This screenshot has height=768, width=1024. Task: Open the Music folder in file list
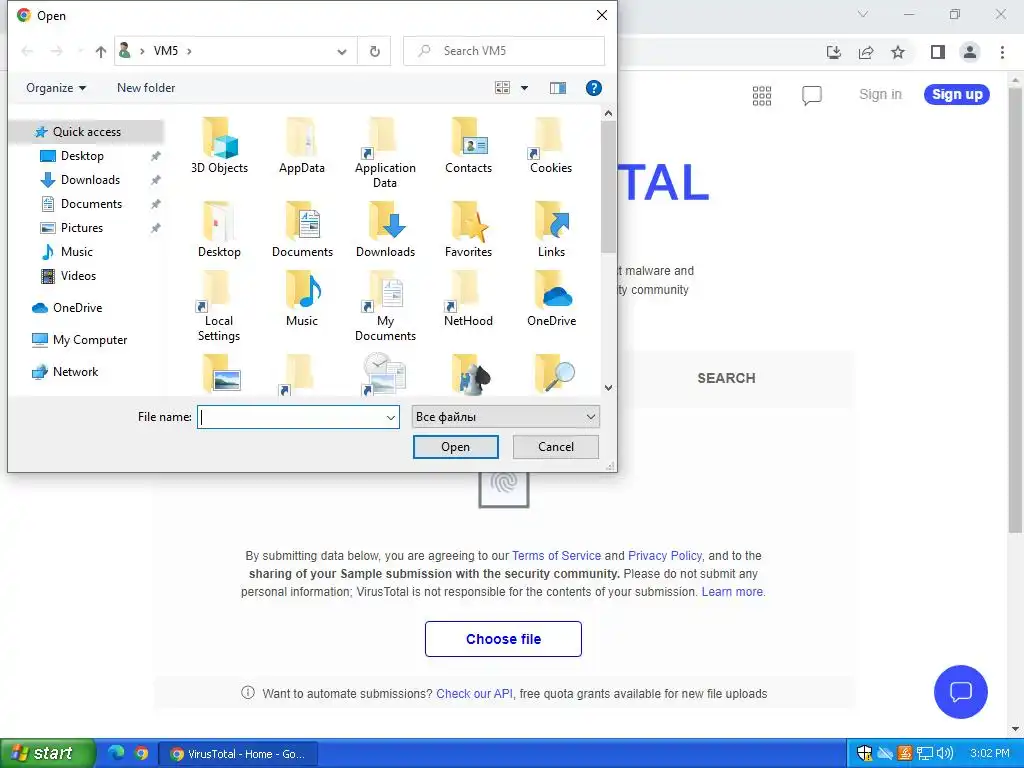pyautogui.click(x=302, y=298)
